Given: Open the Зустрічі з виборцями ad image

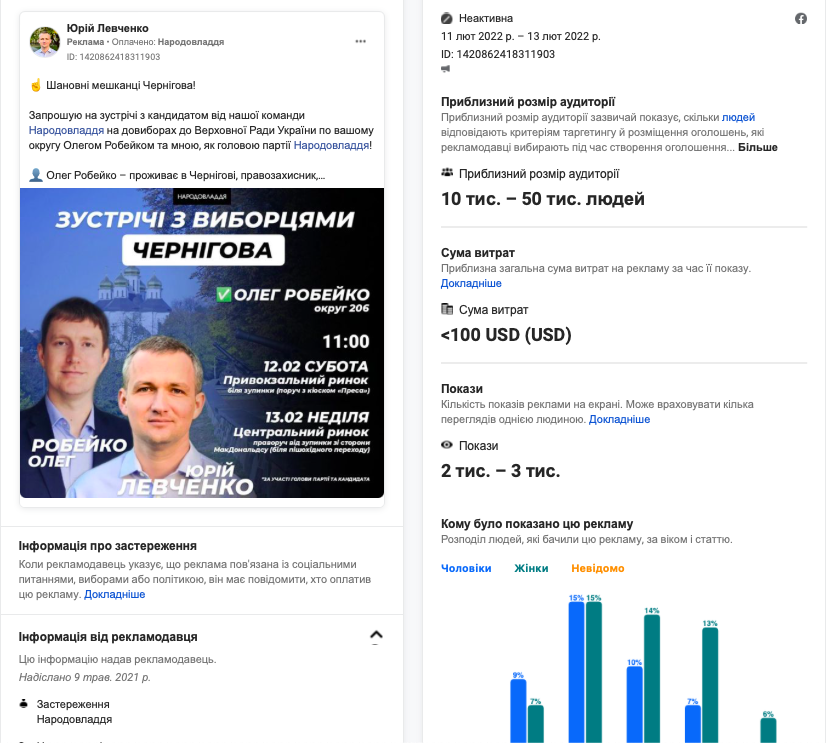Looking at the screenshot, I should tap(202, 343).
